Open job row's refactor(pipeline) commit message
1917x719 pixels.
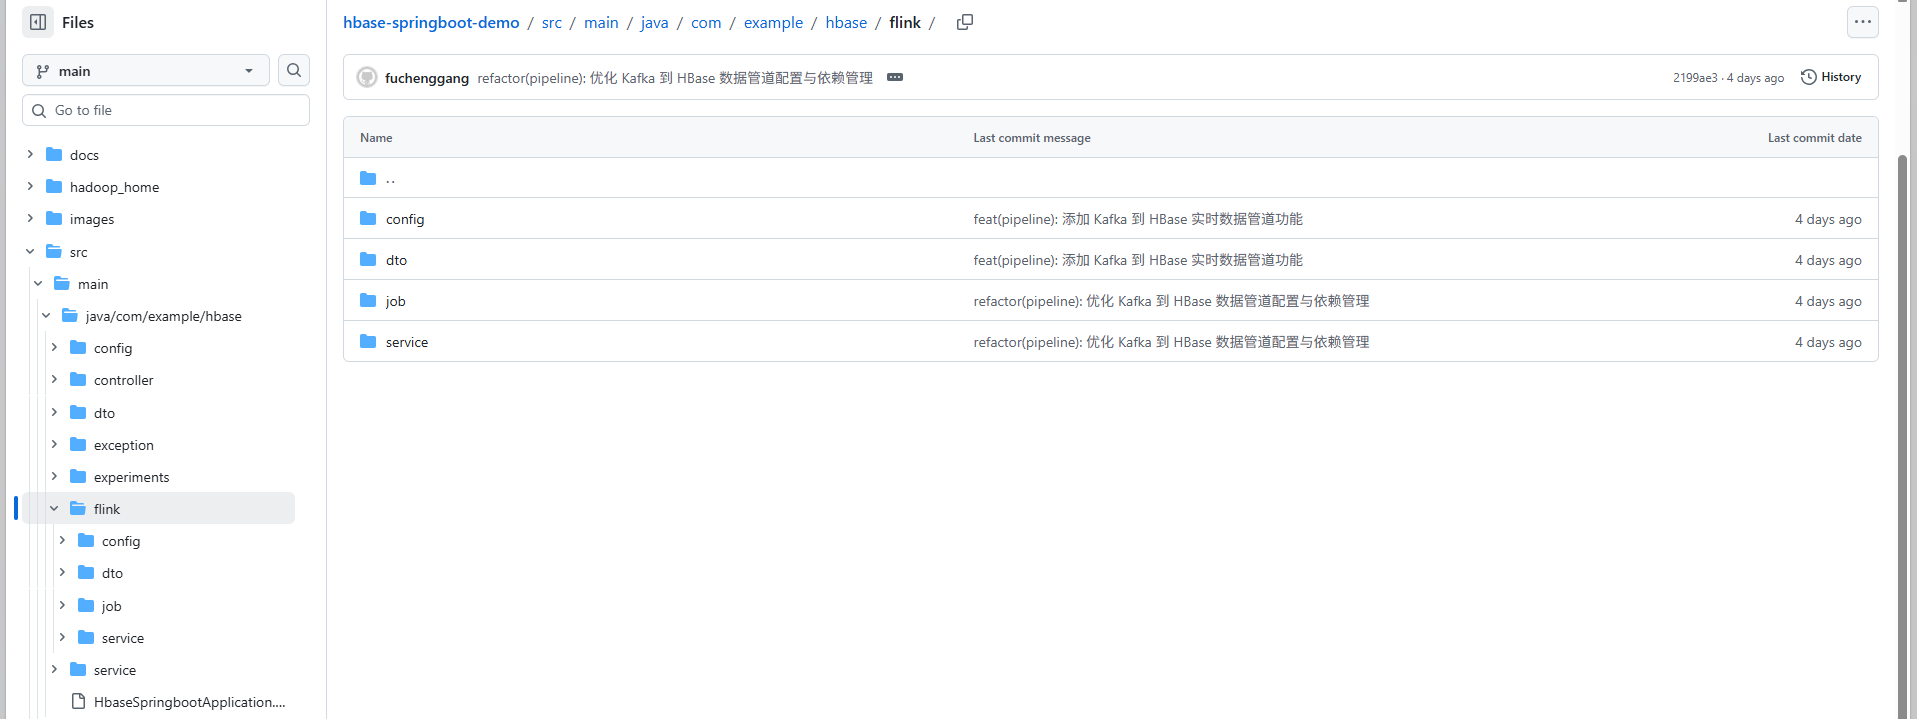click(1171, 301)
